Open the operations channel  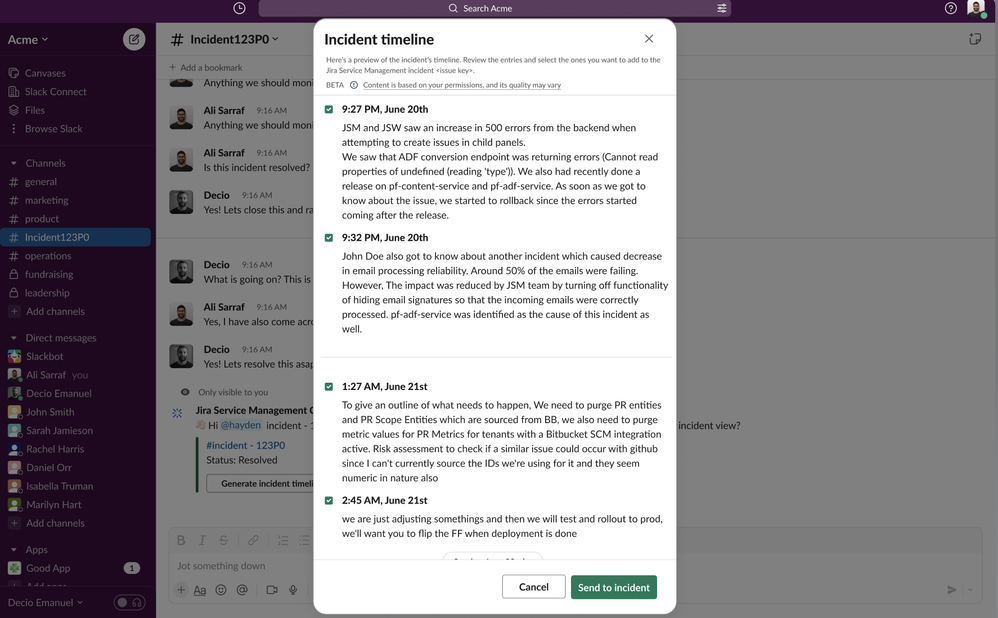48,256
